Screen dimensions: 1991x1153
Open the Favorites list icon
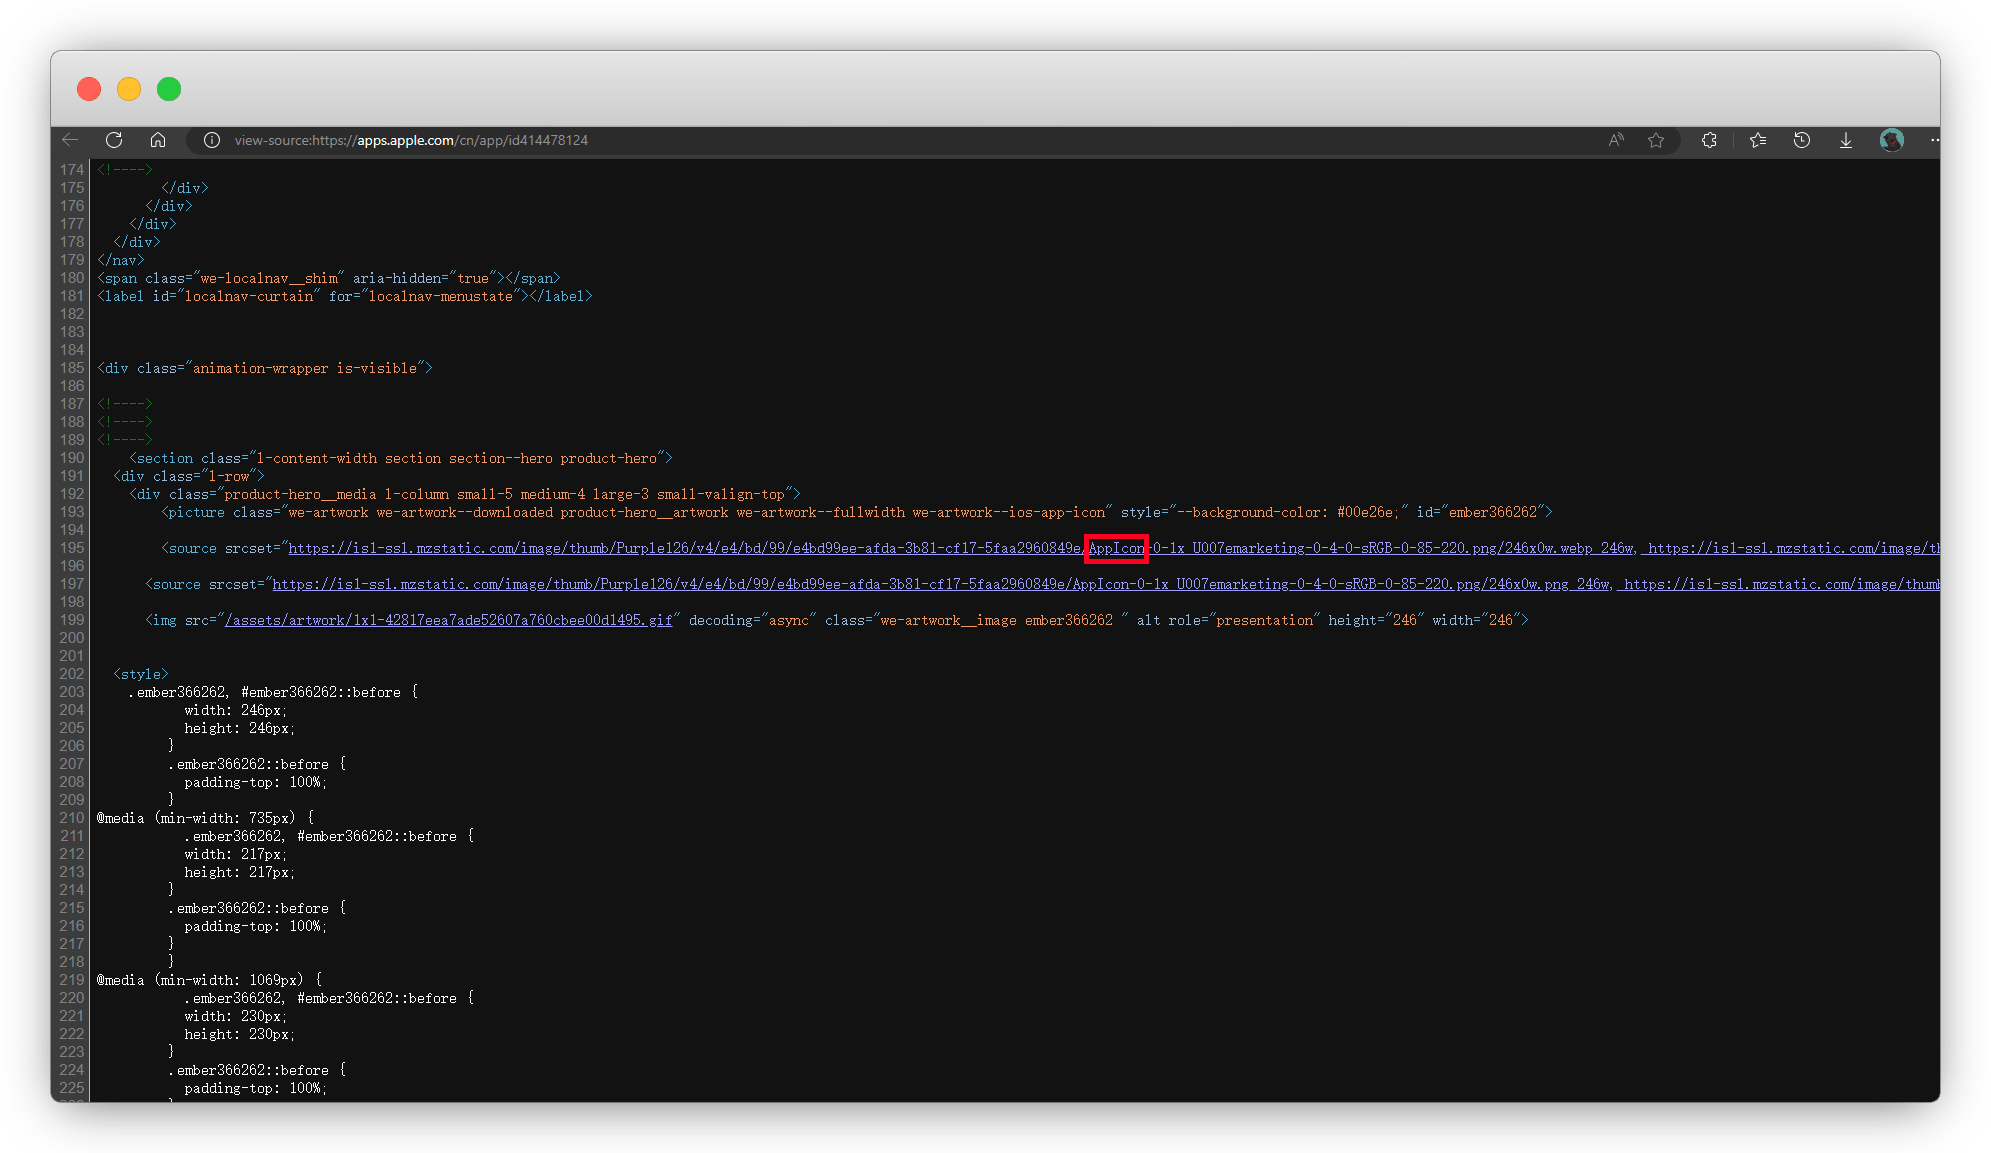(x=1758, y=140)
